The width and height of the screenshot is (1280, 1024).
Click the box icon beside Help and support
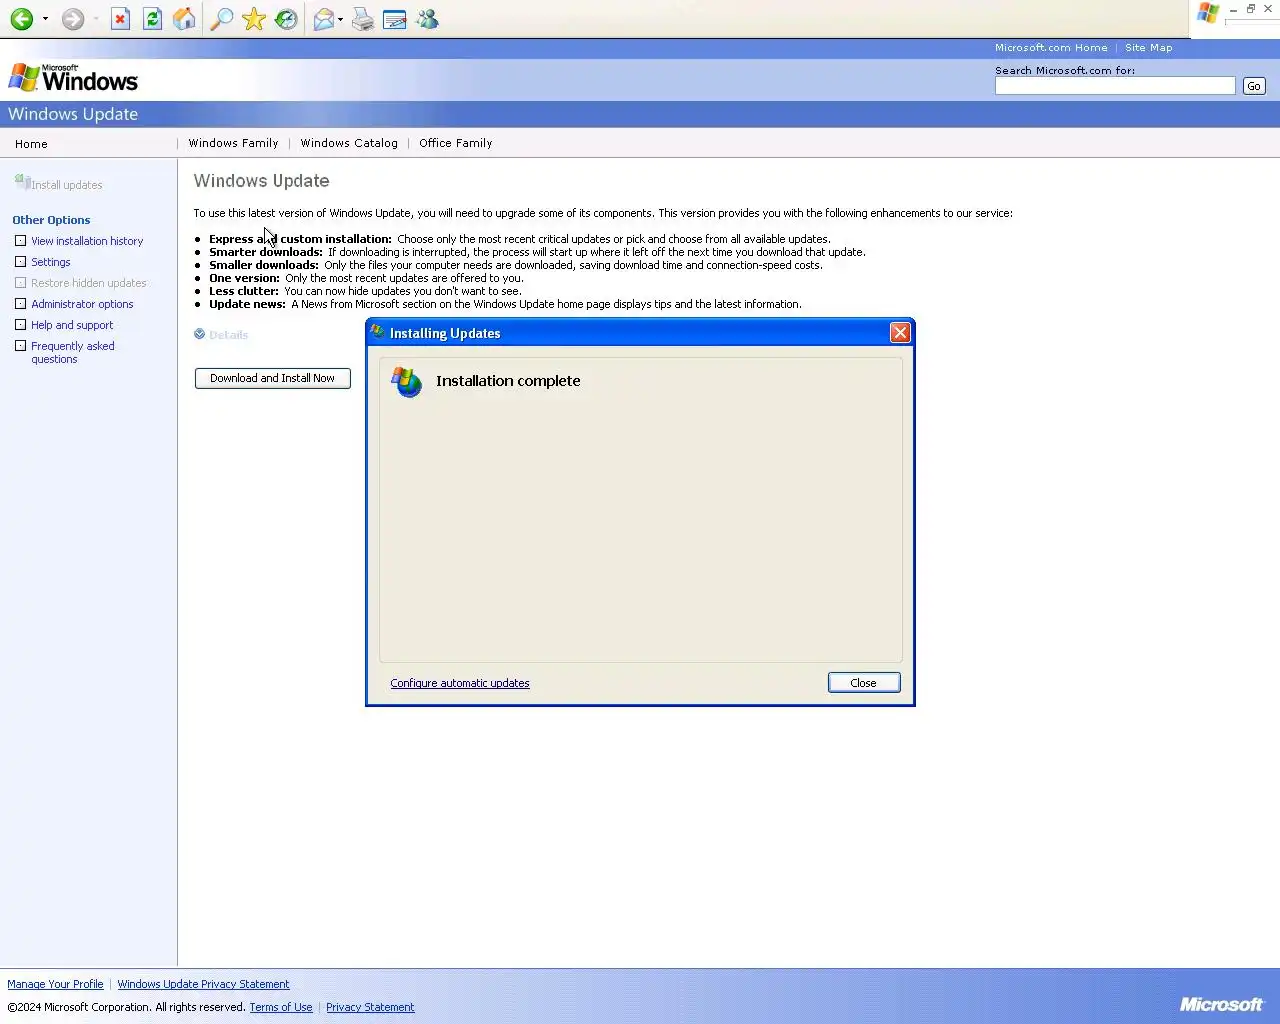coord(20,325)
